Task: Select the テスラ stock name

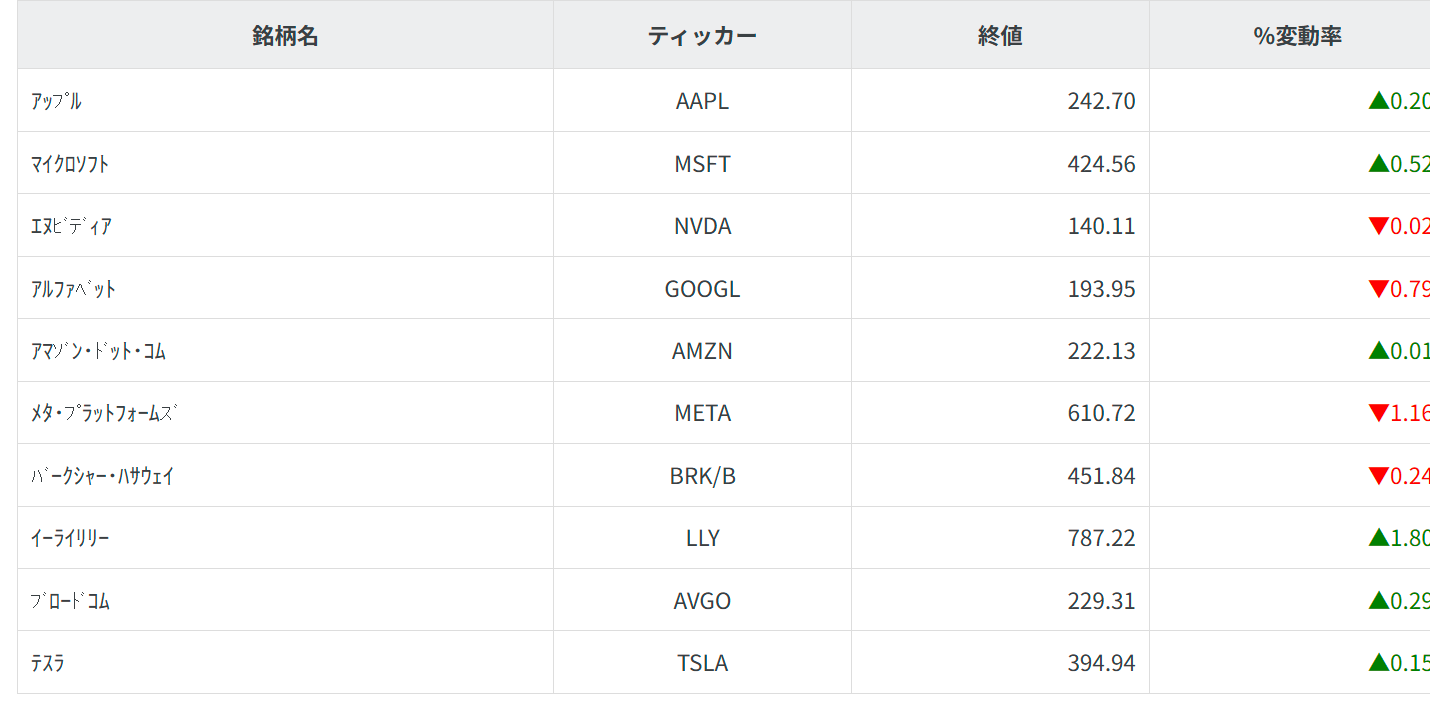Action: [48, 663]
